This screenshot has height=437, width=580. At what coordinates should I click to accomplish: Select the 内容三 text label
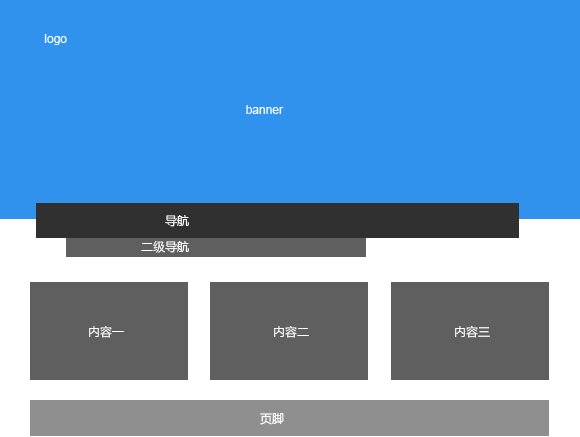(x=472, y=332)
